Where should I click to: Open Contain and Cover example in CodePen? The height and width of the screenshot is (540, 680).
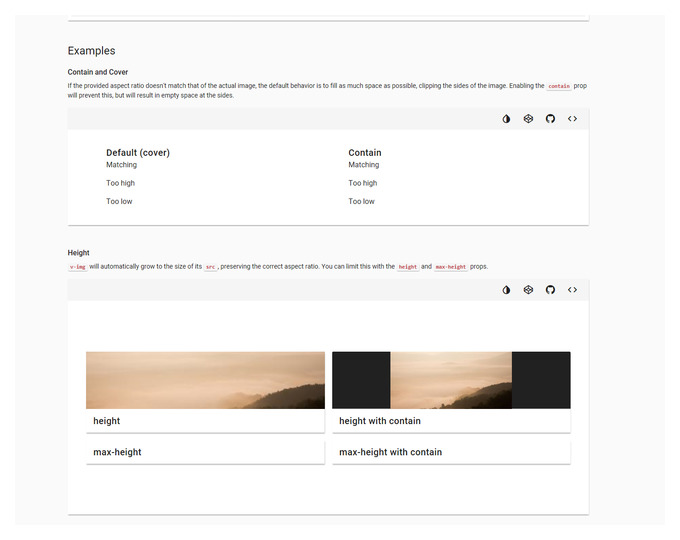click(528, 119)
